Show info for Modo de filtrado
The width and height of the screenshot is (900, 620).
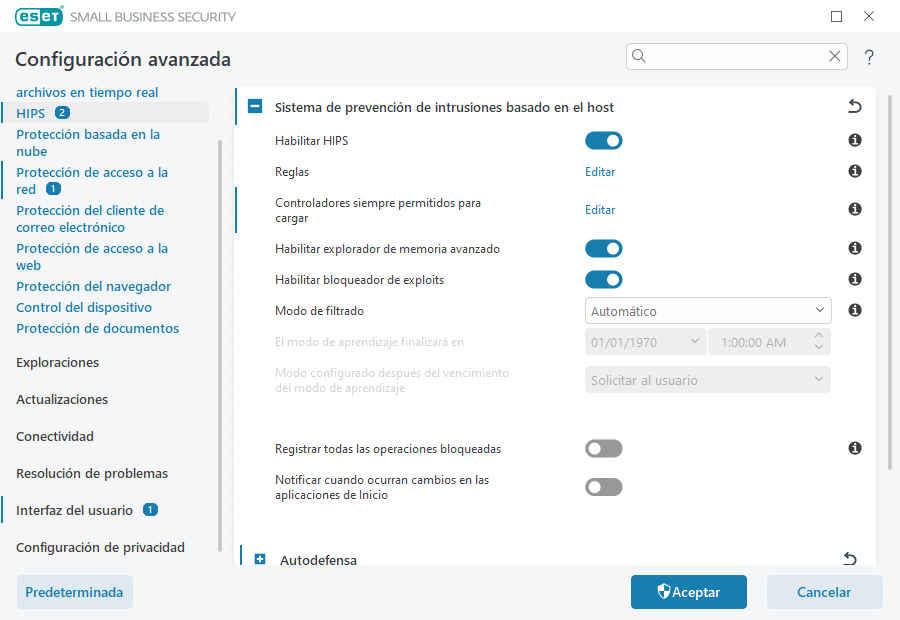pos(855,311)
